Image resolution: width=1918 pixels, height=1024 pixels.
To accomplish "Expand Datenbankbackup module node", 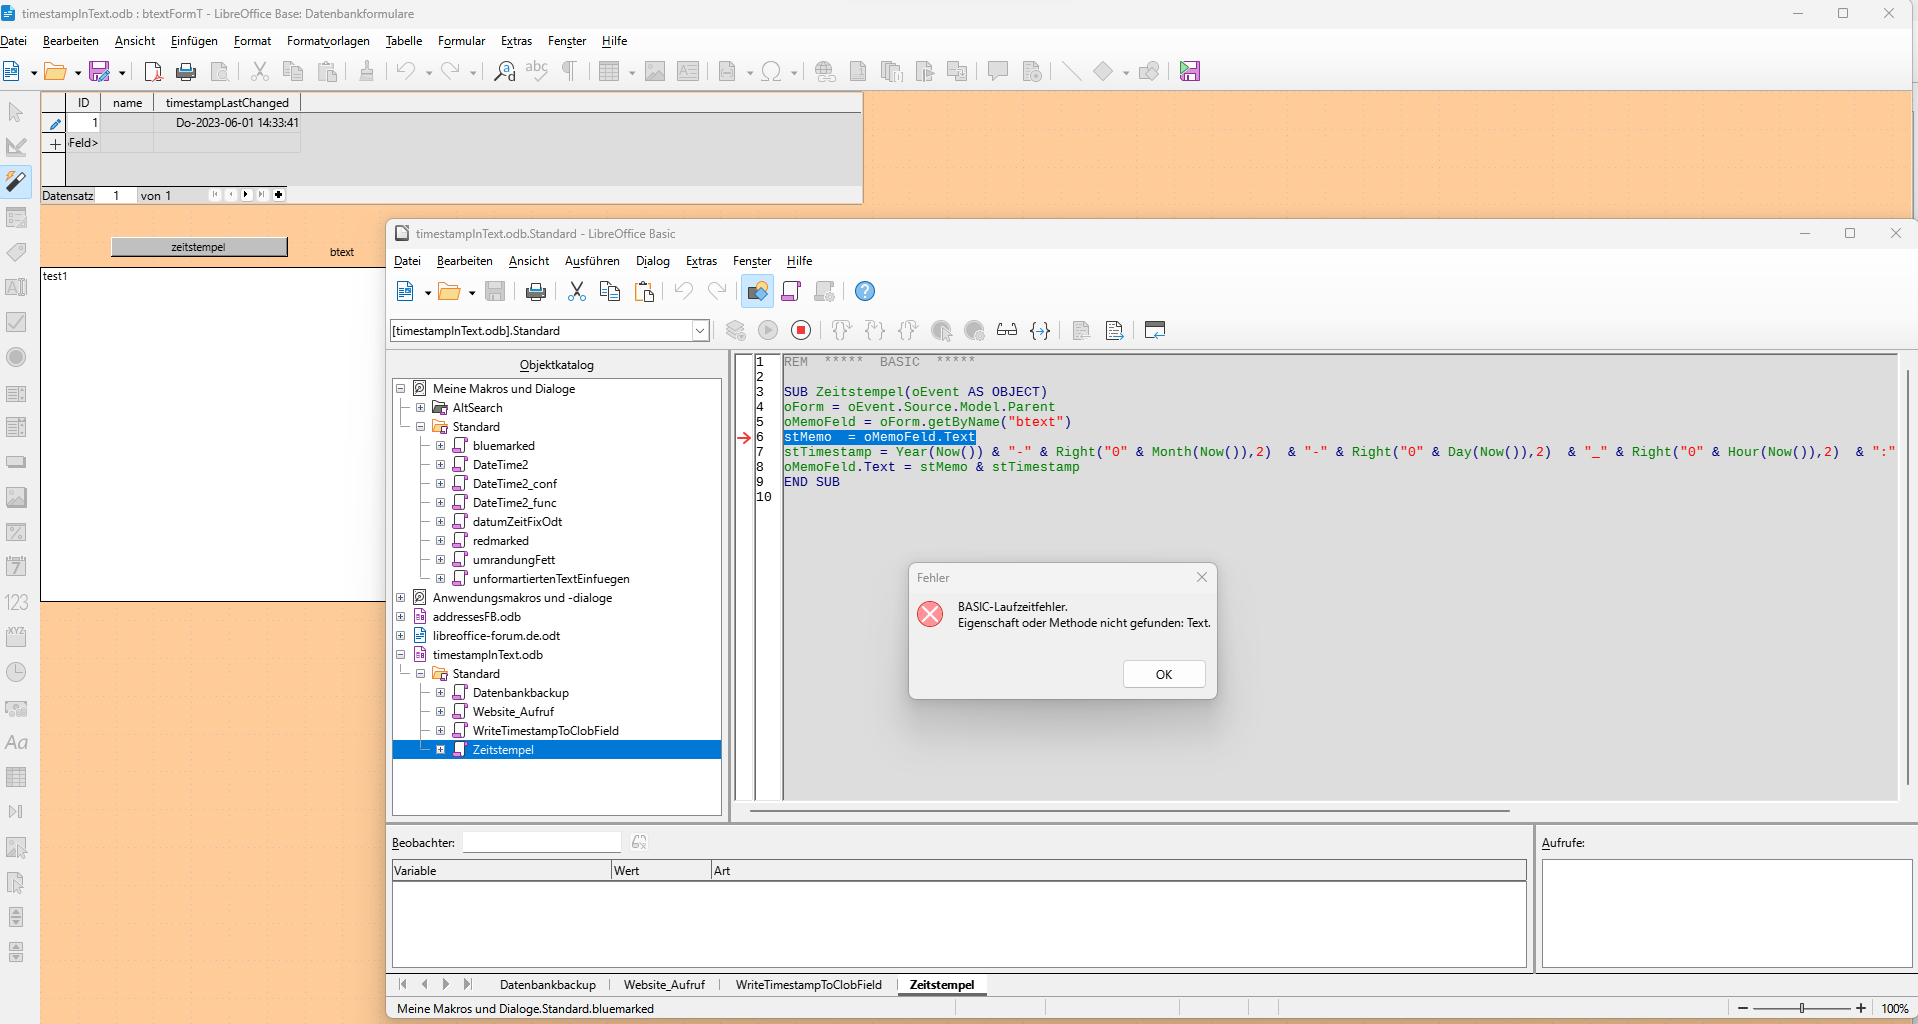I will click(x=440, y=693).
